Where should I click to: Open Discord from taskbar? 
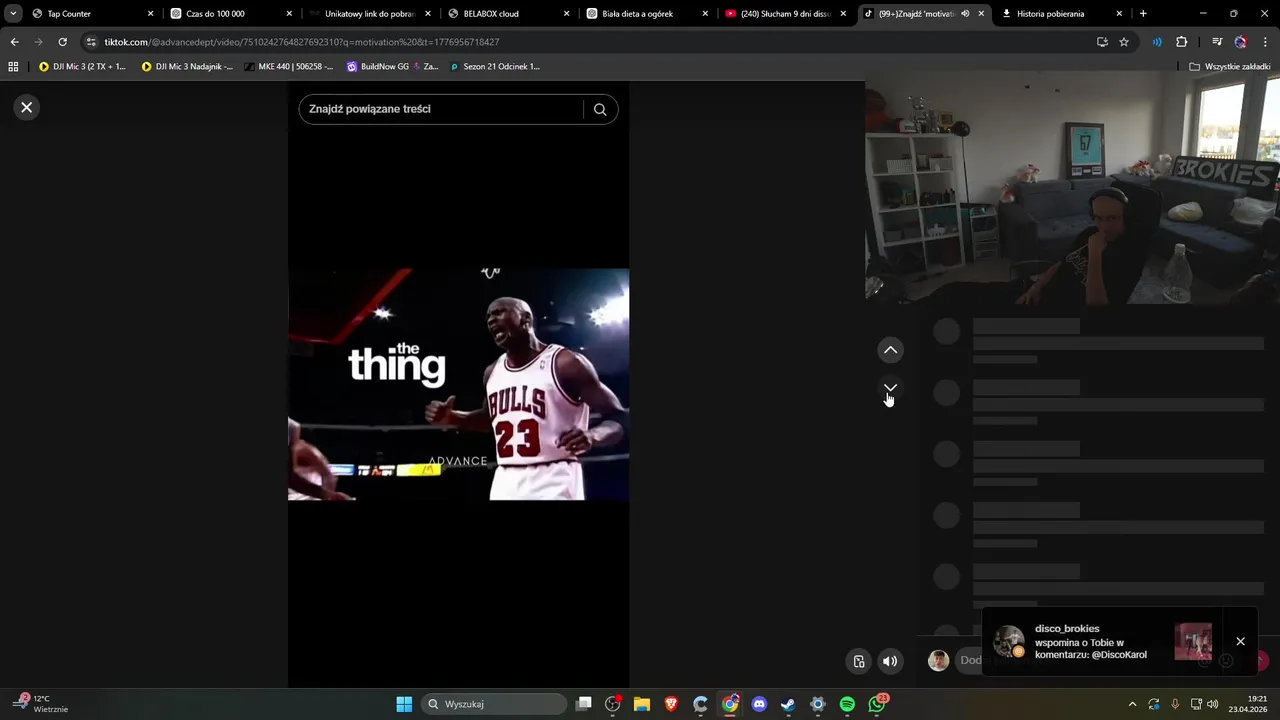point(759,704)
